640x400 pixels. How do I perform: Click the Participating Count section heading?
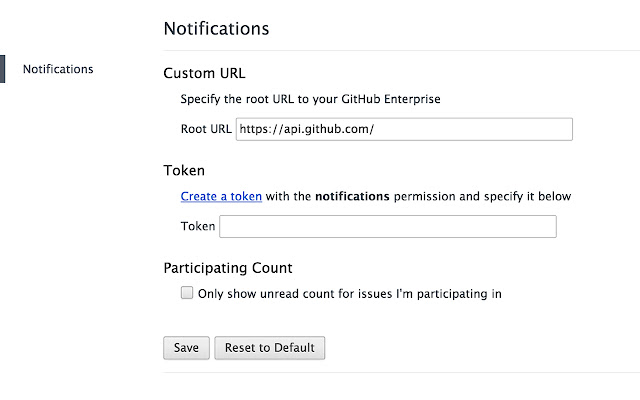pyautogui.click(x=228, y=268)
